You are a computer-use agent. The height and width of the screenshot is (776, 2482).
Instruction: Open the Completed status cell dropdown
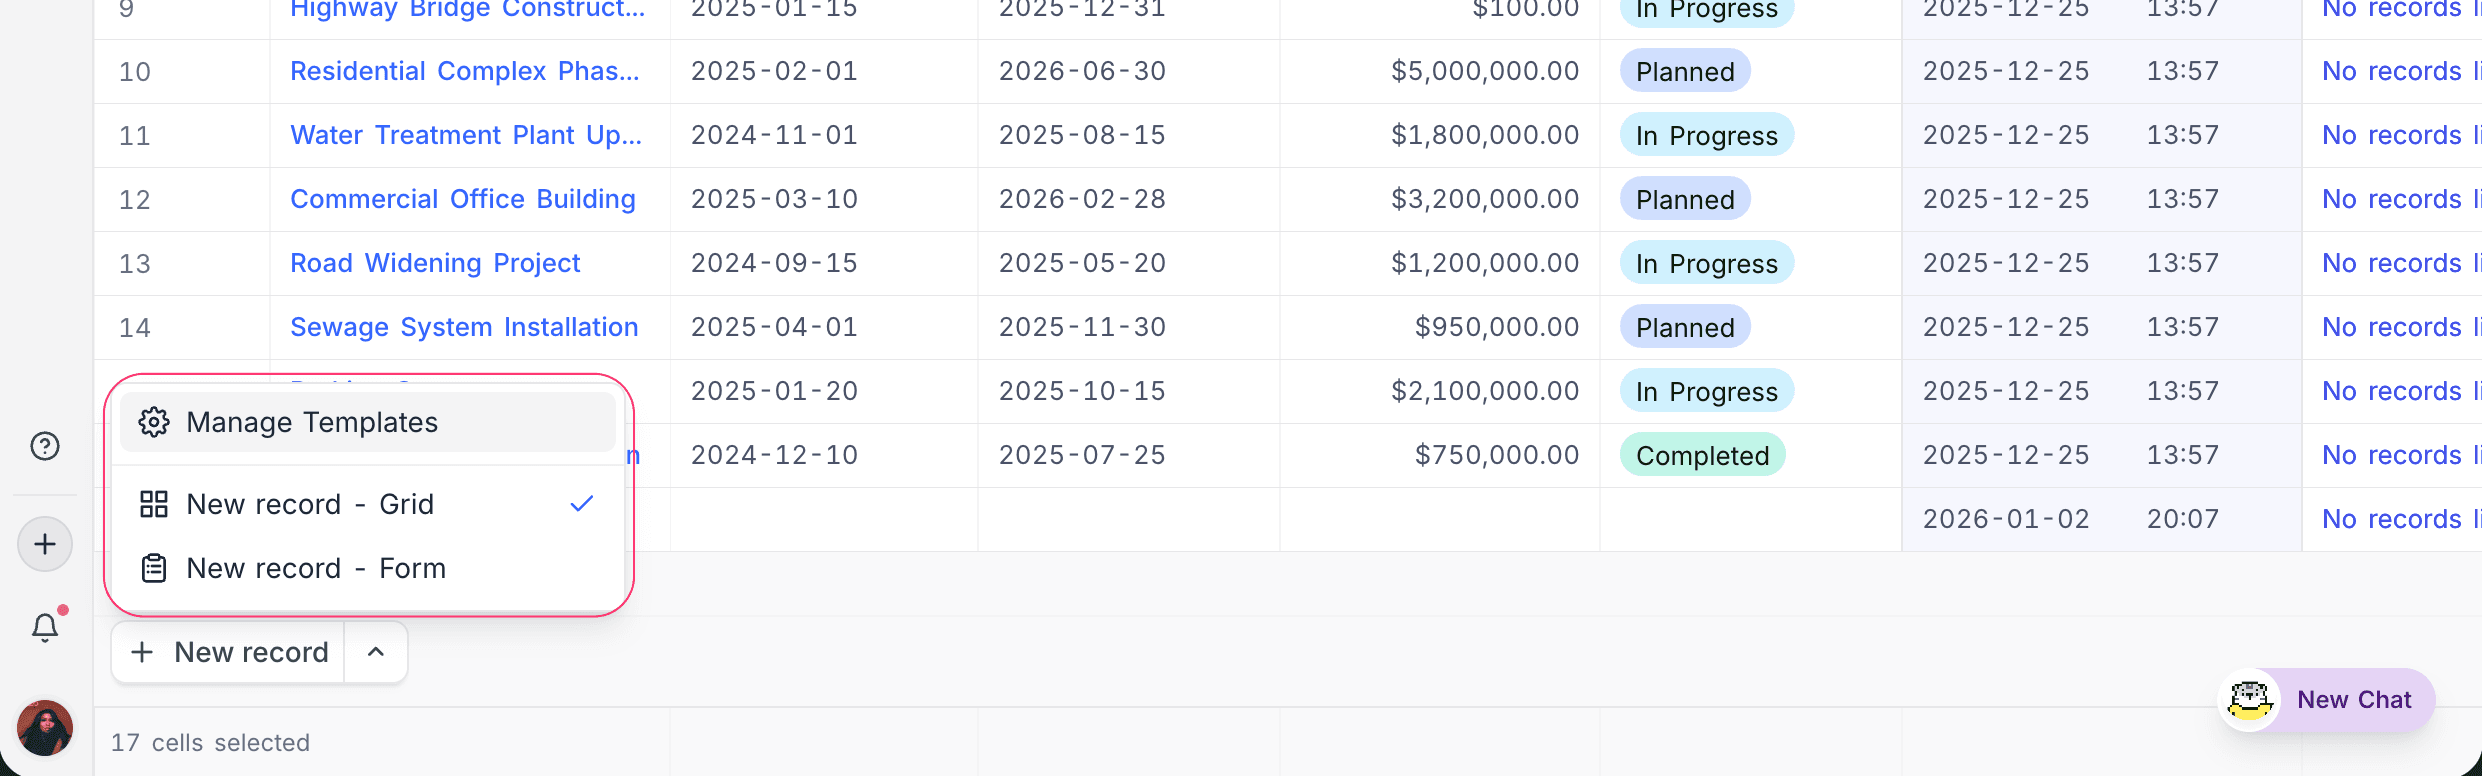pos(1702,456)
